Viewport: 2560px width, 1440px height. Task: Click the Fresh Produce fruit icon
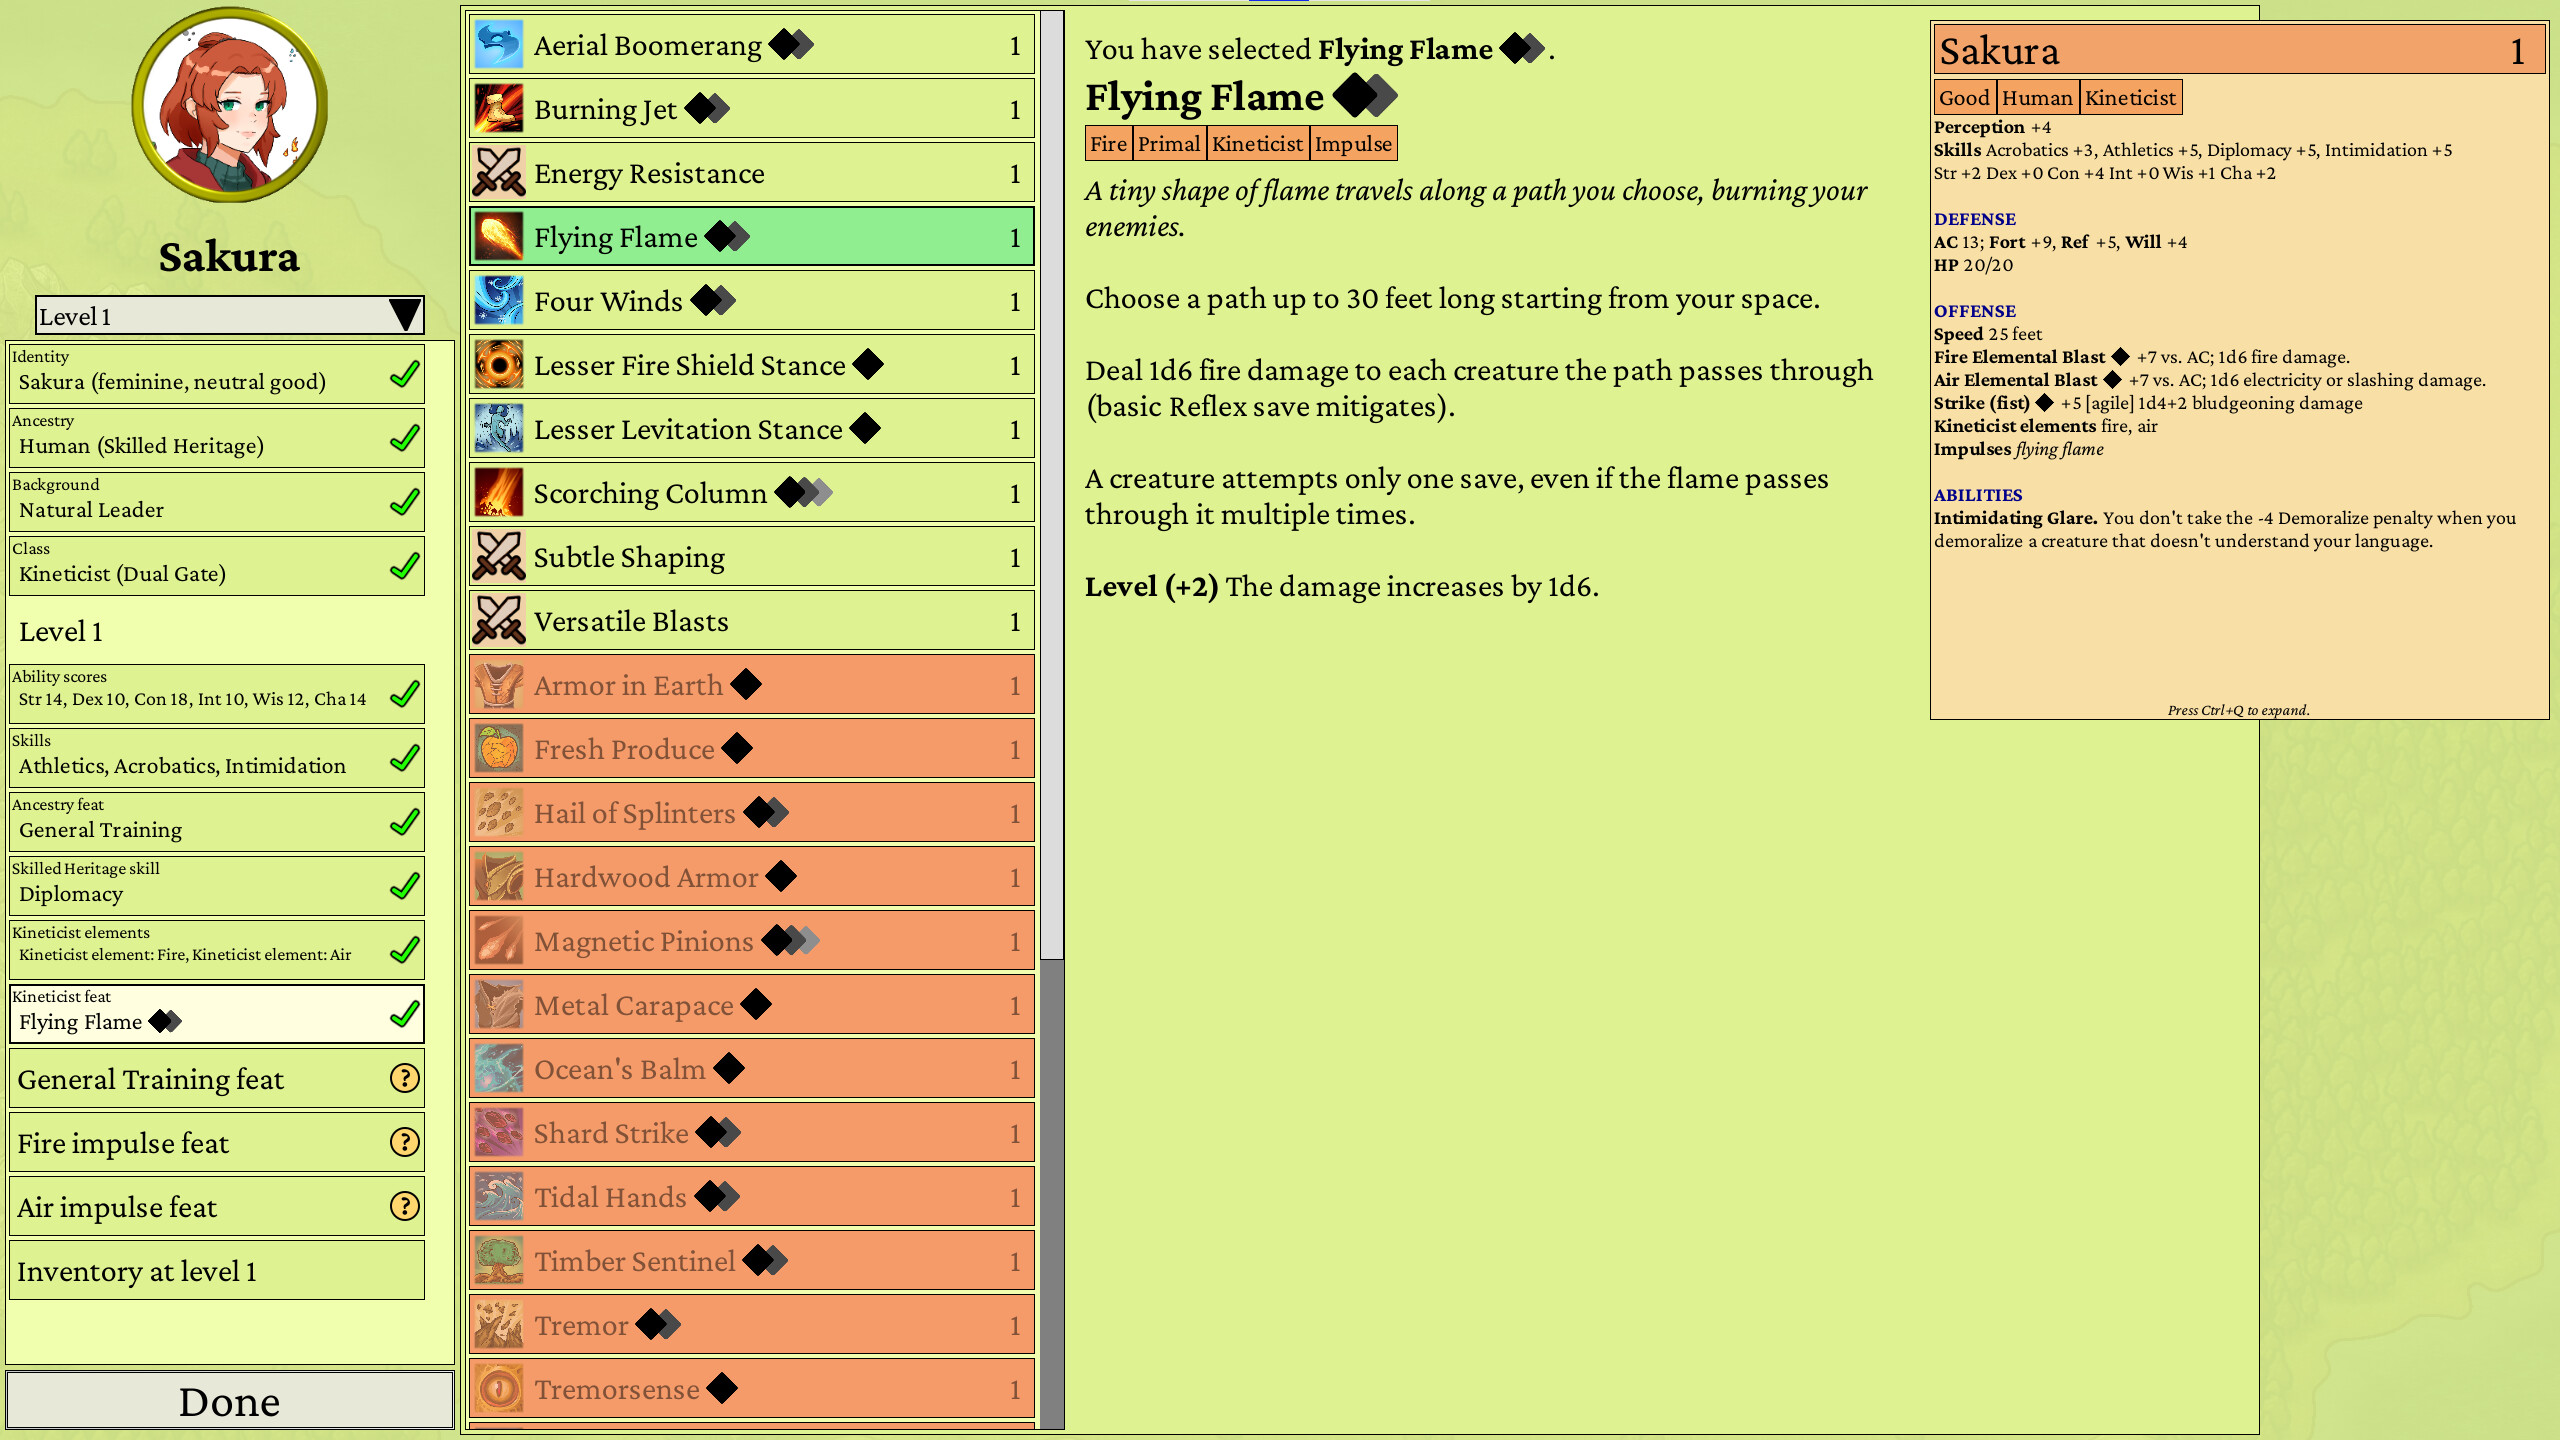pos(499,748)
